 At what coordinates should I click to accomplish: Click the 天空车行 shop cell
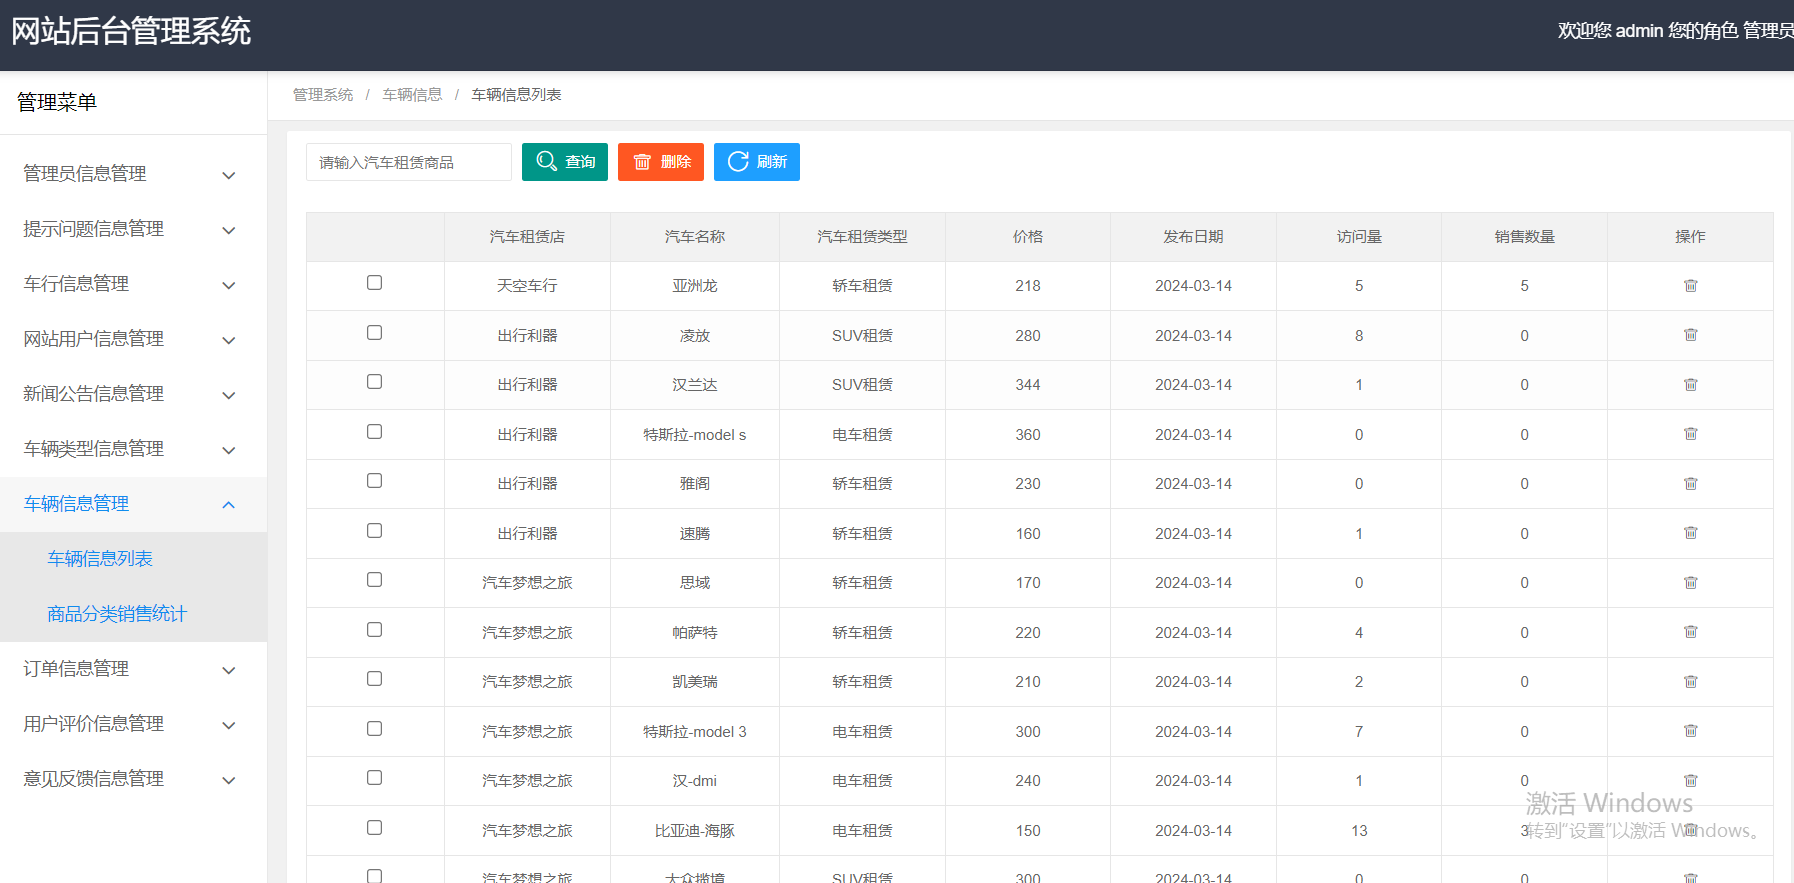(527, 286)
